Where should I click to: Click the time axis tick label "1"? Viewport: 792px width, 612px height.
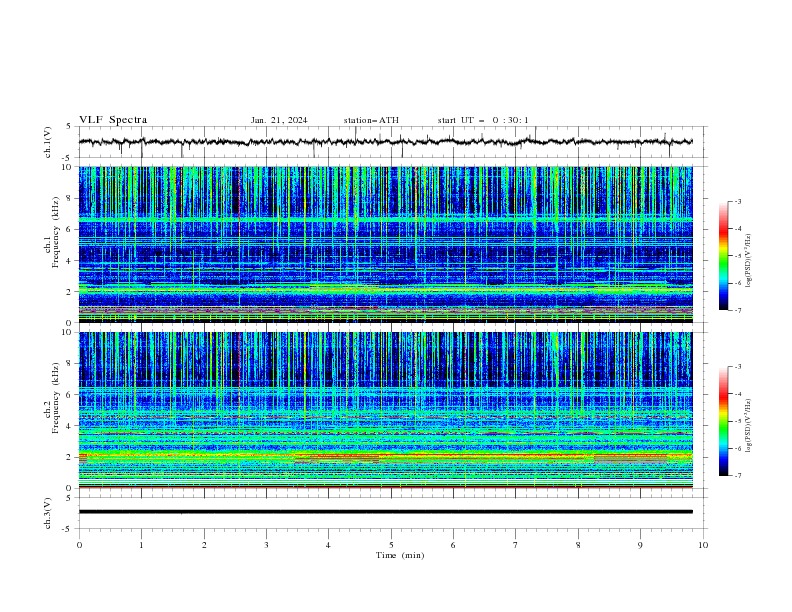141,545
